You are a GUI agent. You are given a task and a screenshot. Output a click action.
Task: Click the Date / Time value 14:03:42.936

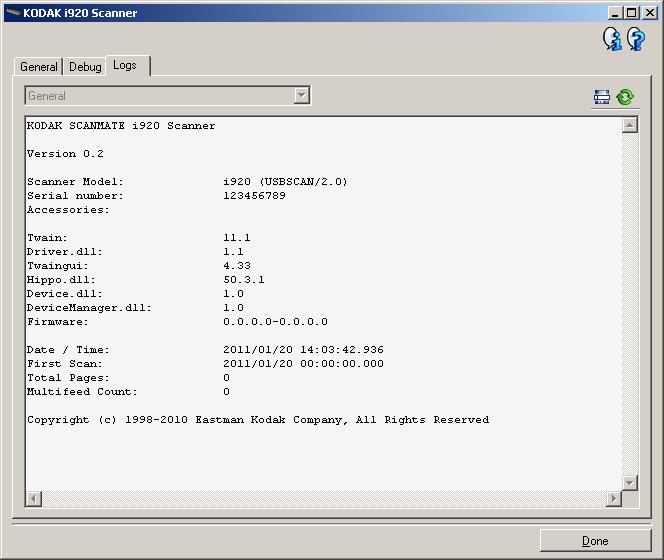342,349
